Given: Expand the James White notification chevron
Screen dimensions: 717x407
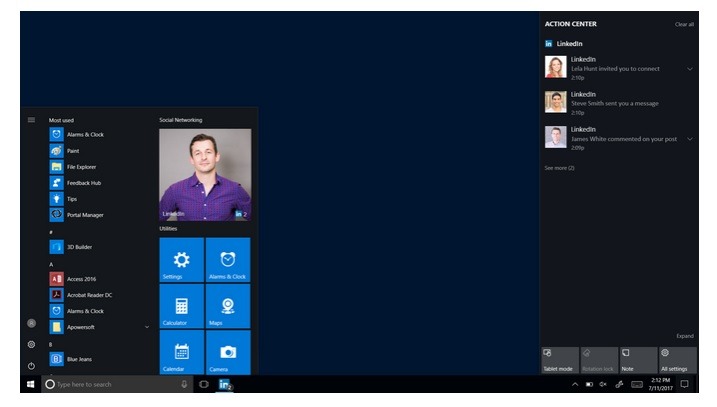Looking at the screenshot, I should coord(690,139).
